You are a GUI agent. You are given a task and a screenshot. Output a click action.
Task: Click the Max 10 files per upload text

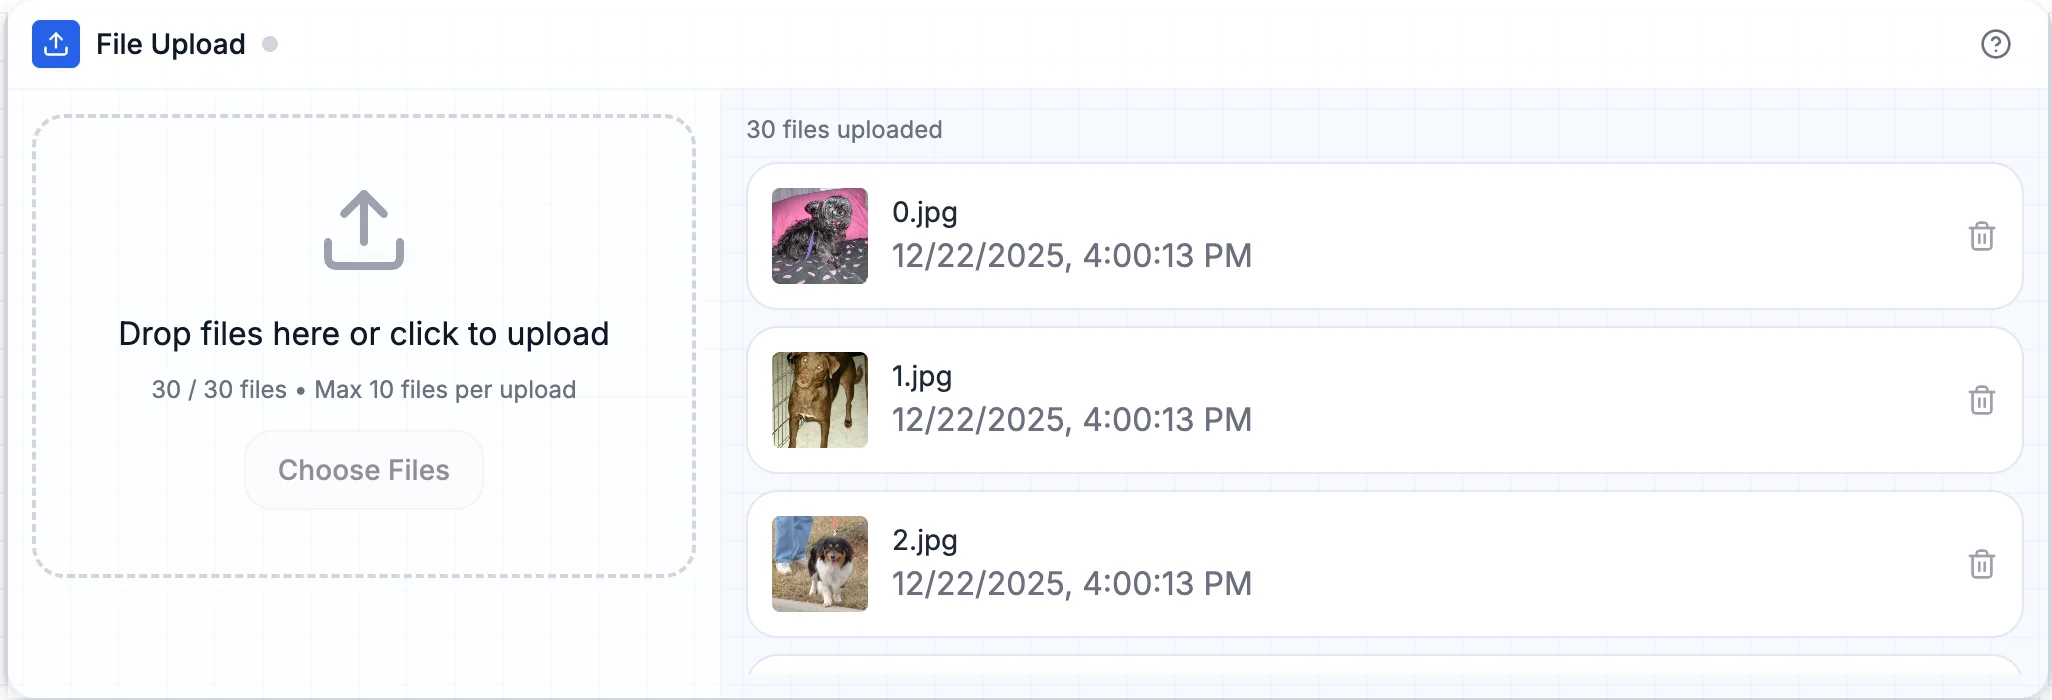pos(445,390)
